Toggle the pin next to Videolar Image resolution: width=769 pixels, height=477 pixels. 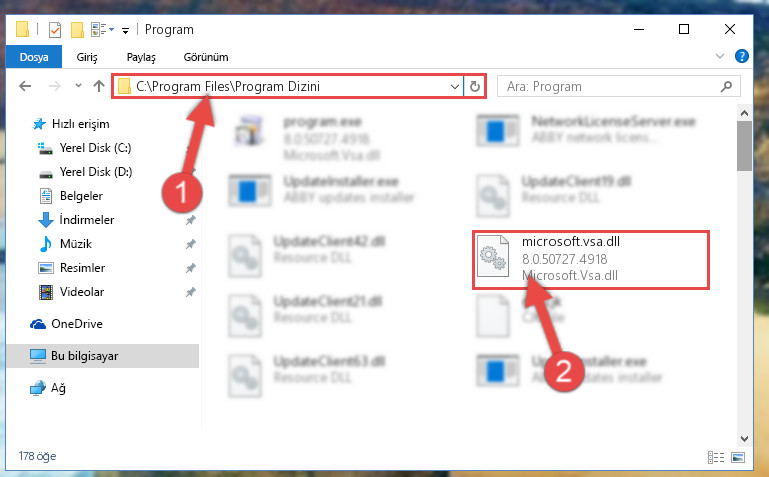click(x=190, y=292)
